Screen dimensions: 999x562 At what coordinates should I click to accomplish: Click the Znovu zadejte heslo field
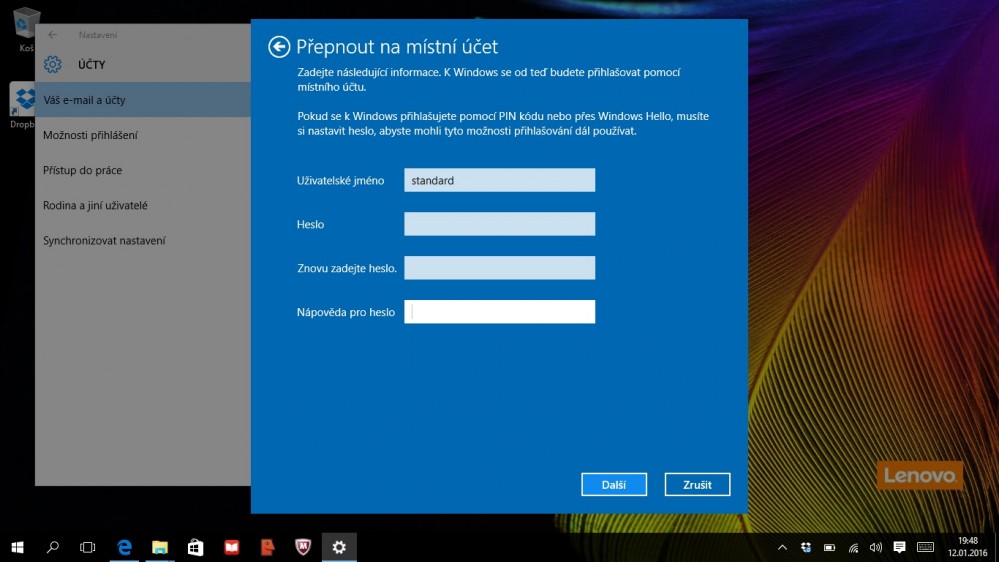(x=499, y=268)
